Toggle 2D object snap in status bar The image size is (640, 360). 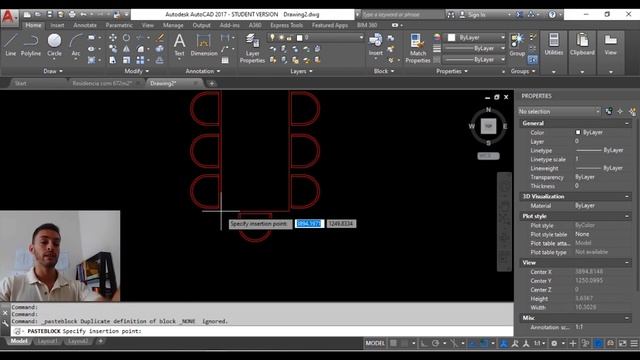484,343
